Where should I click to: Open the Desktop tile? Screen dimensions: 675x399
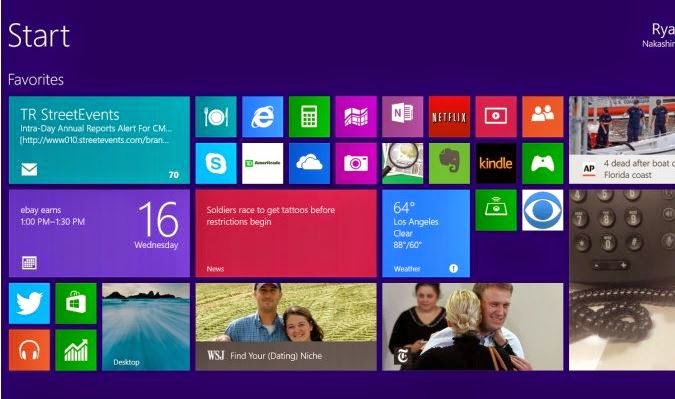tap(146, 327)
